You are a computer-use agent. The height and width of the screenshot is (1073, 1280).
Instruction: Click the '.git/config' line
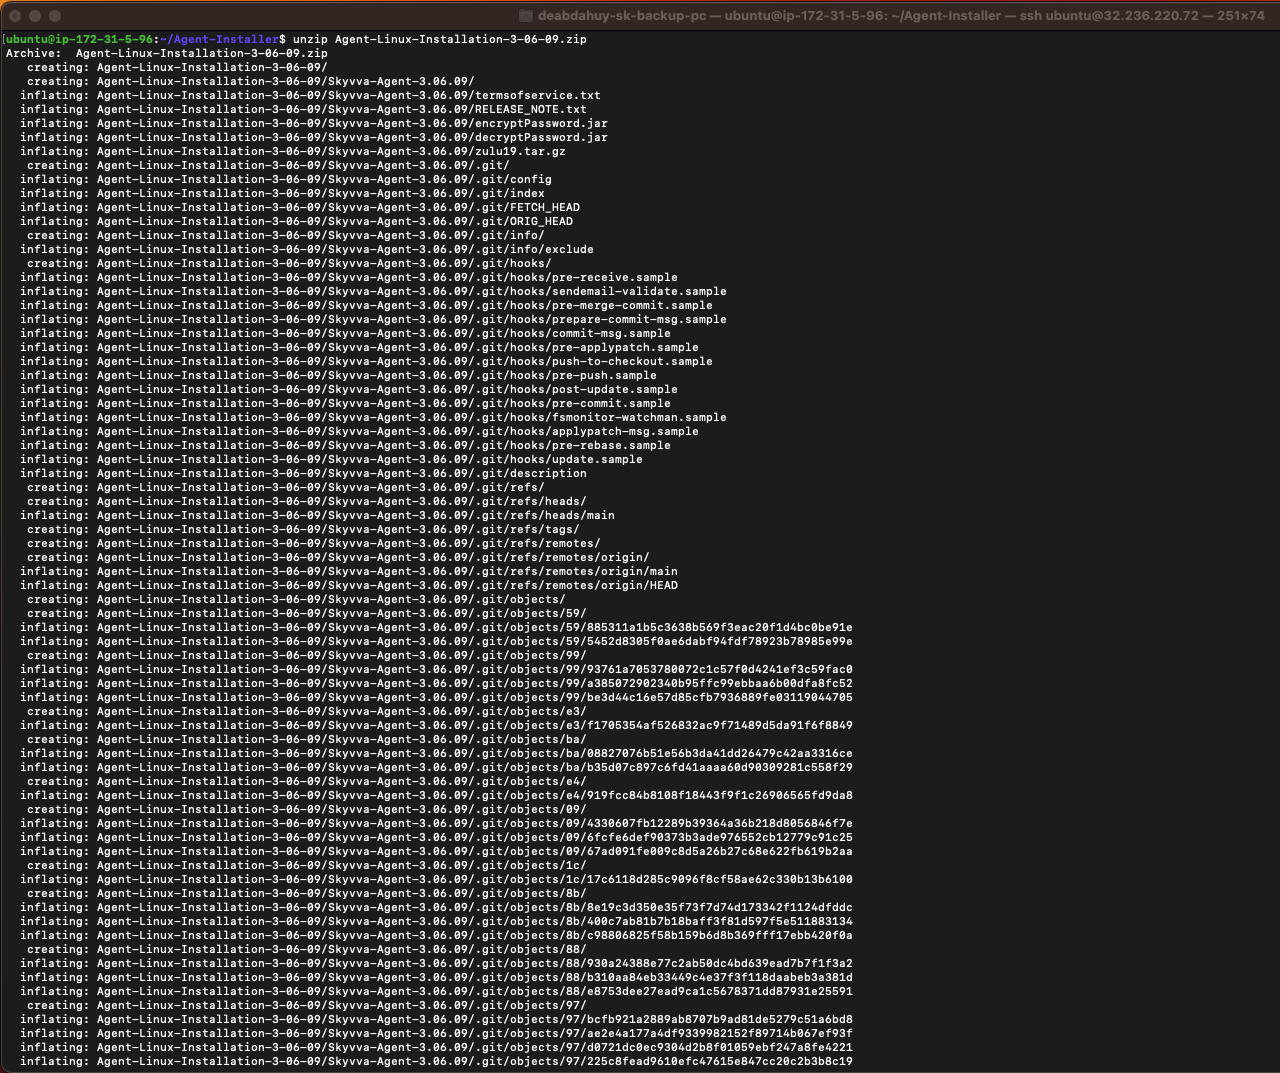tap(286, 179)
